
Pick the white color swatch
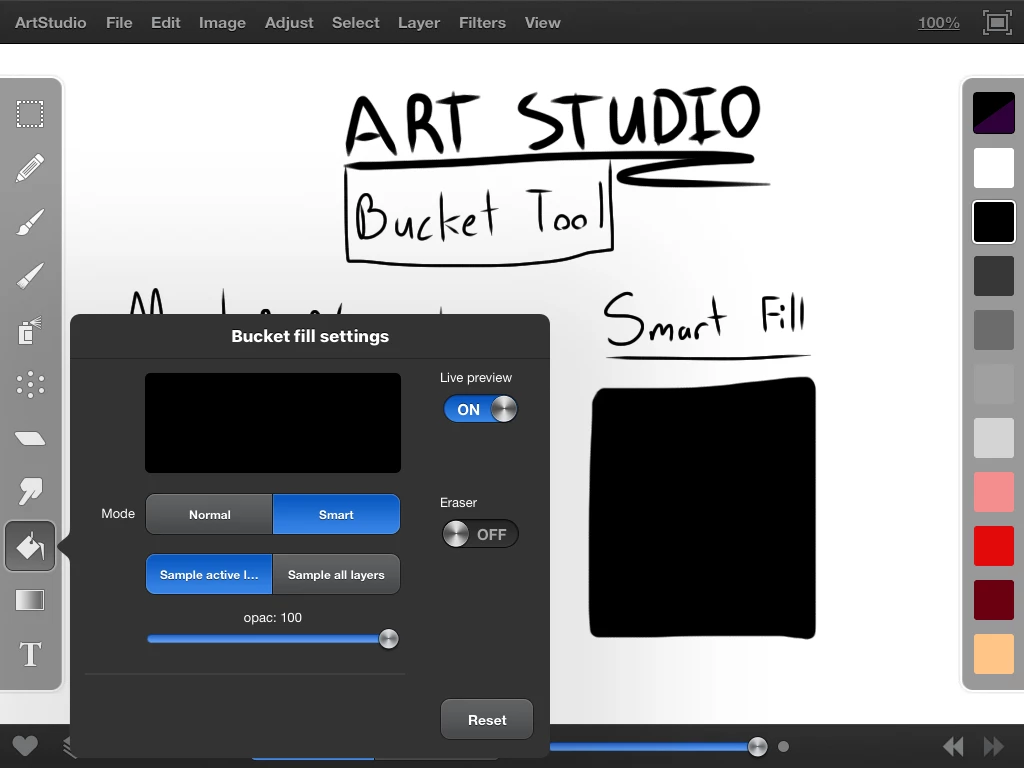[x=994, y=167]
